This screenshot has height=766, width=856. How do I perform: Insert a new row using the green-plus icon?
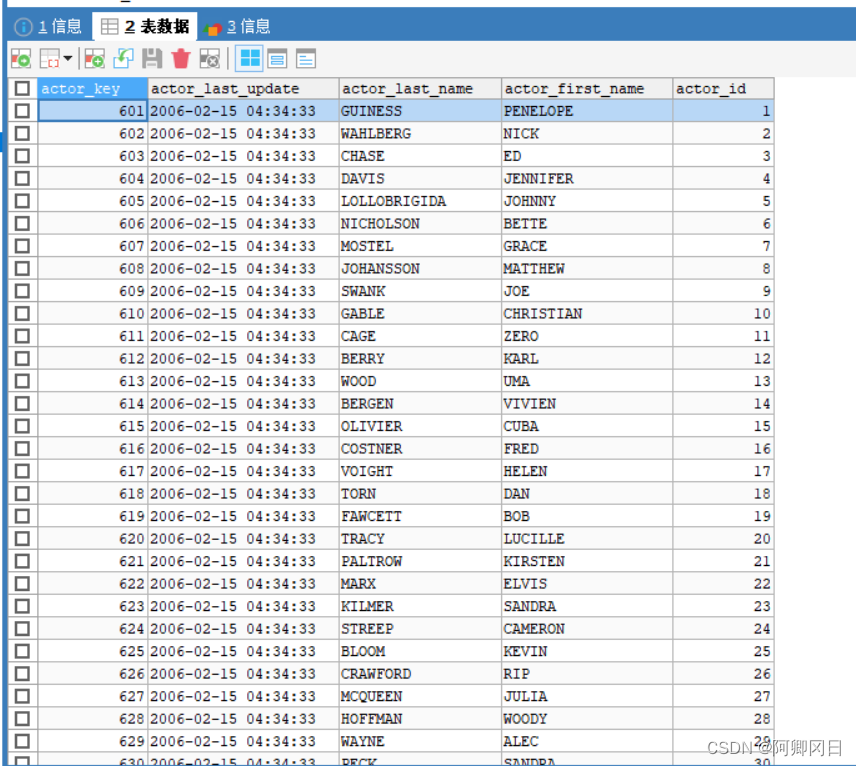95,59
